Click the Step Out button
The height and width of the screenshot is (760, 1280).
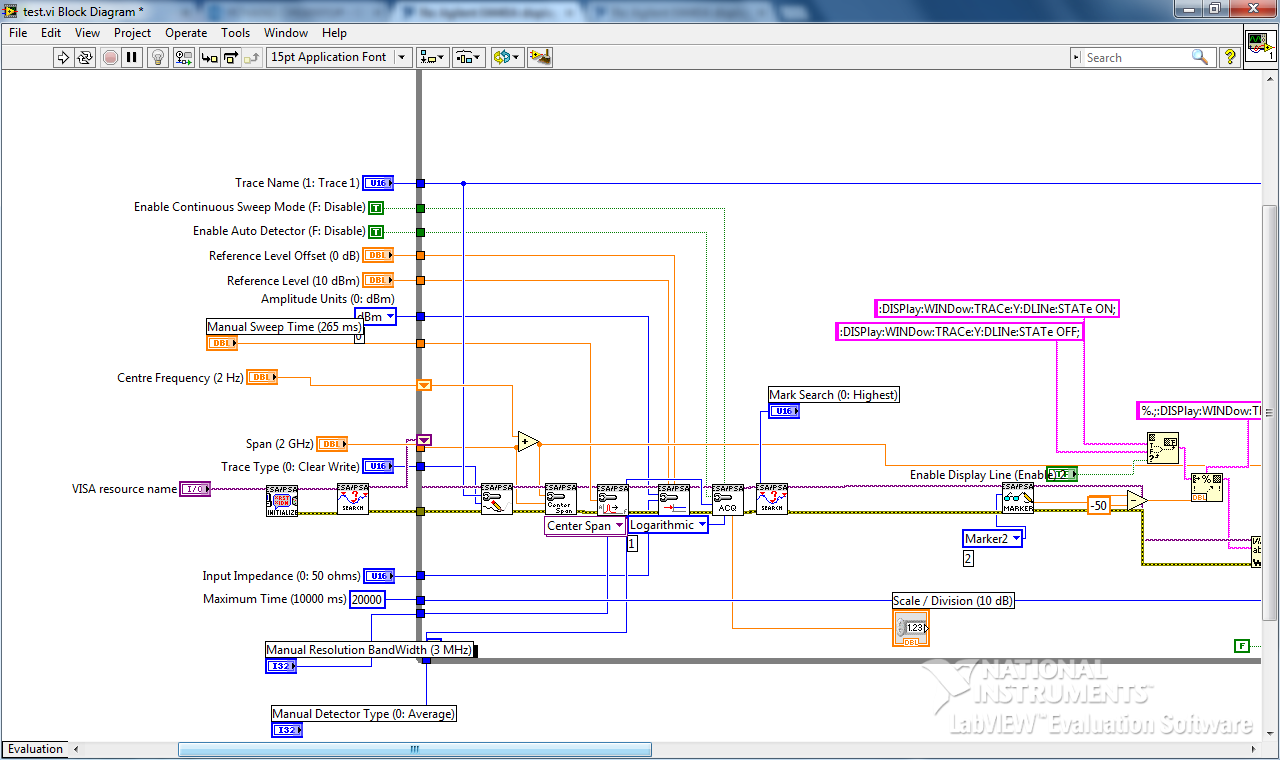pos(251,57)
